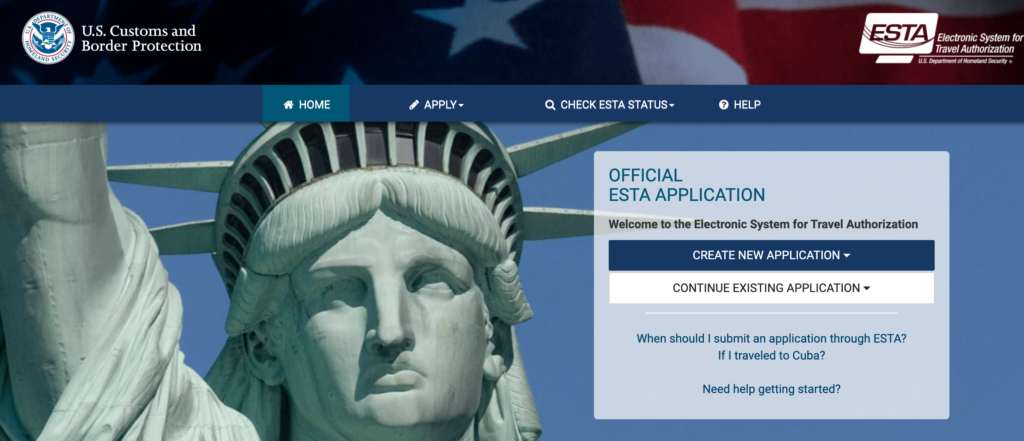Screen dimensions: 1024x441
Task: Choose the CONTINUE EXISTING APPLICATION button
Action: [x=771, y=288]
